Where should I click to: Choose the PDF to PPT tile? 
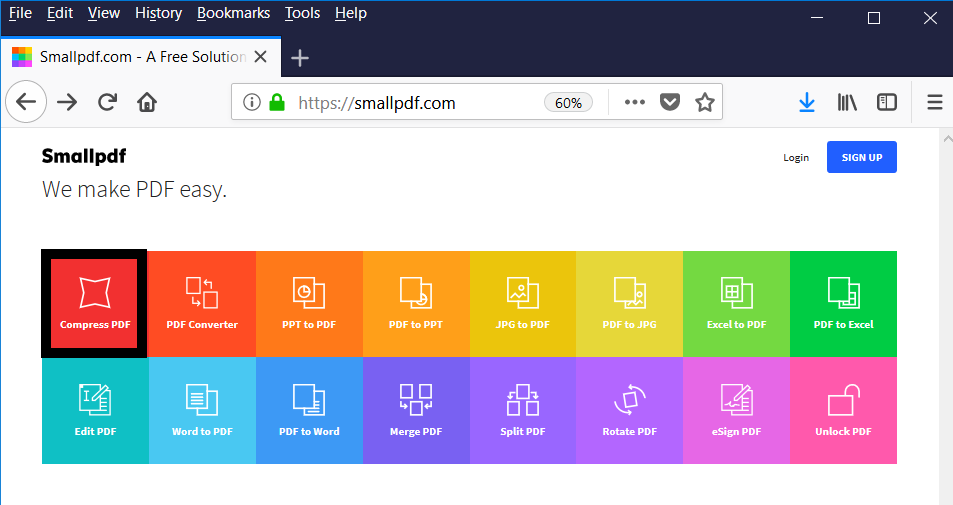pyautogui.click(x=416, y=304)
